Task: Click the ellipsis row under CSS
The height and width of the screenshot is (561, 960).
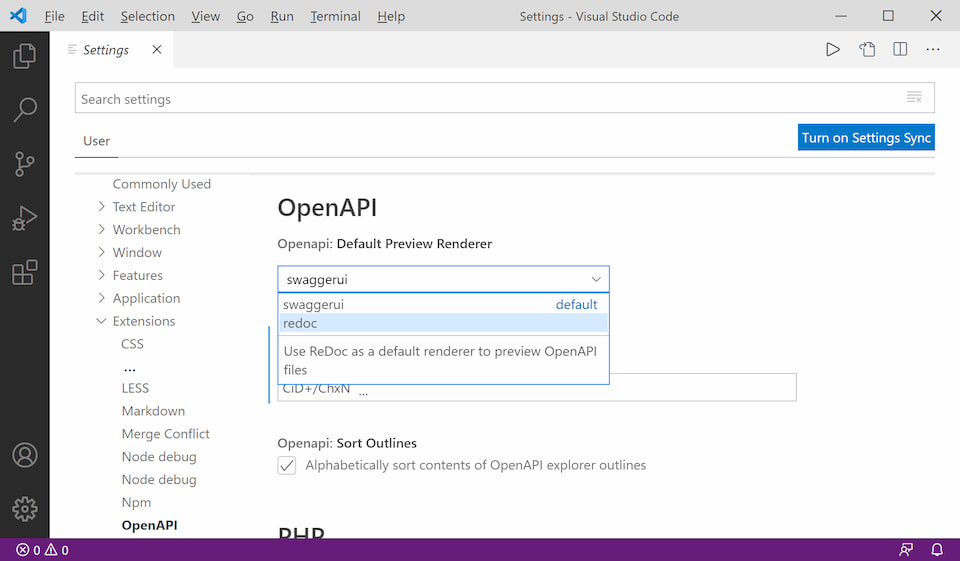Action: 129,368
